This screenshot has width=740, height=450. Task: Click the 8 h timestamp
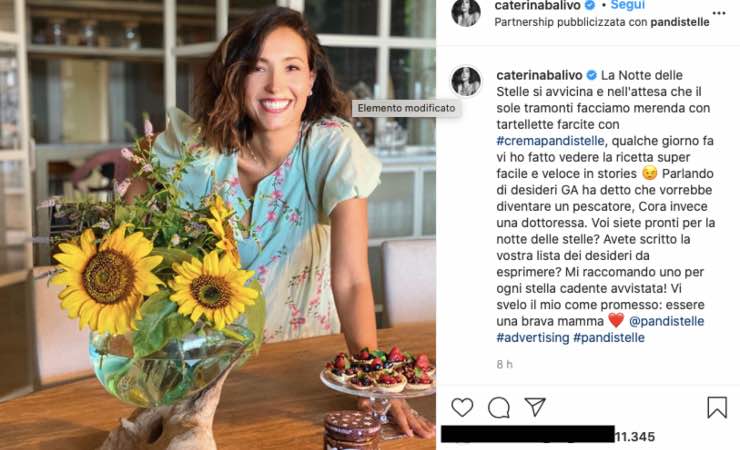(x=504, y=365)
